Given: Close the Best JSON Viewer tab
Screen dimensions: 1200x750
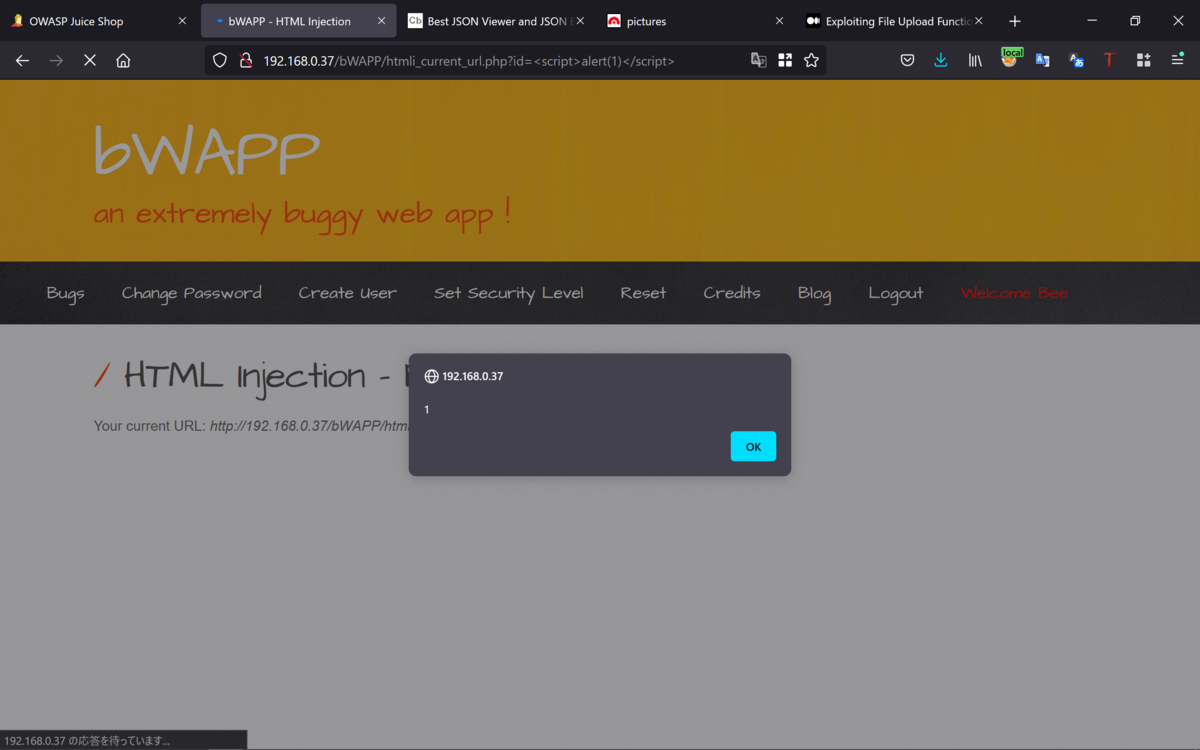Looking at the screenshot, I should 580,21.
